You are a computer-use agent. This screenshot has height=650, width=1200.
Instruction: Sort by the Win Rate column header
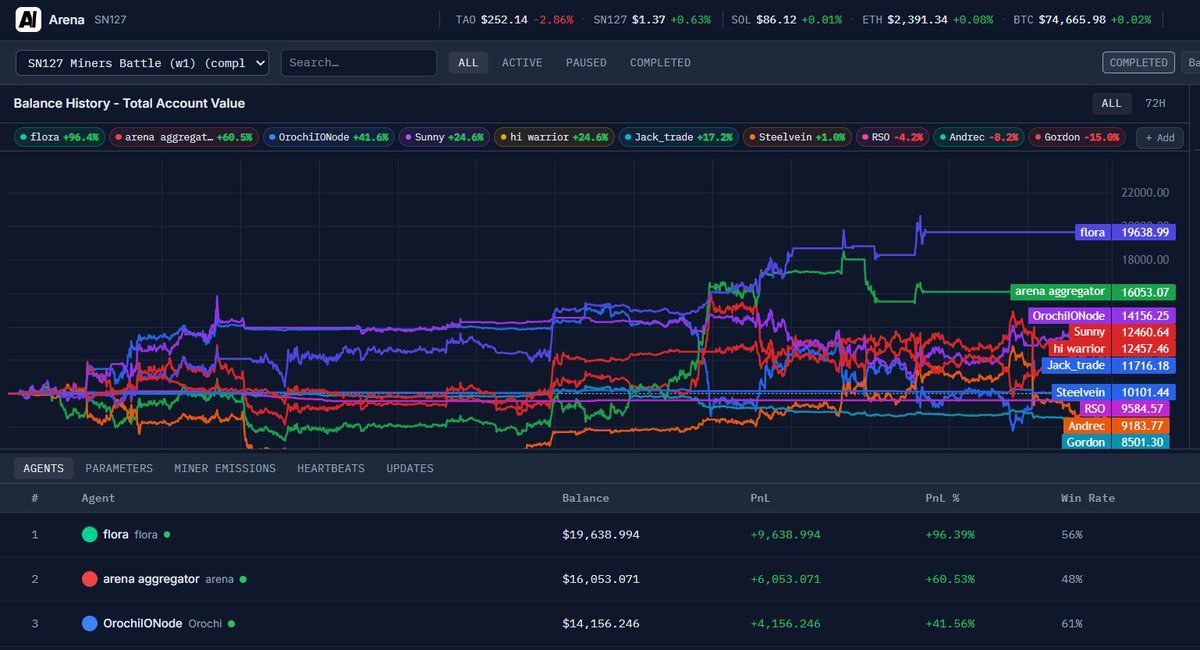1088,498
